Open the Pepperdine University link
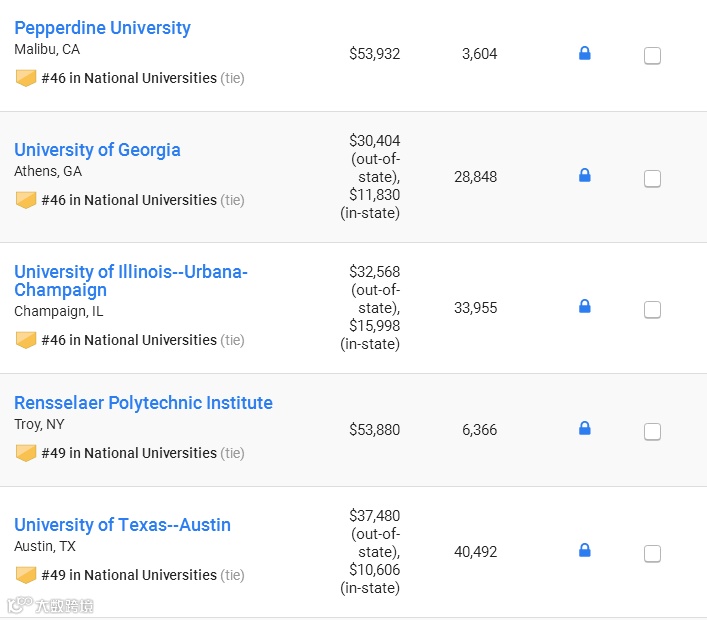This screenshot has width=707, height=620. coord(102,28)
